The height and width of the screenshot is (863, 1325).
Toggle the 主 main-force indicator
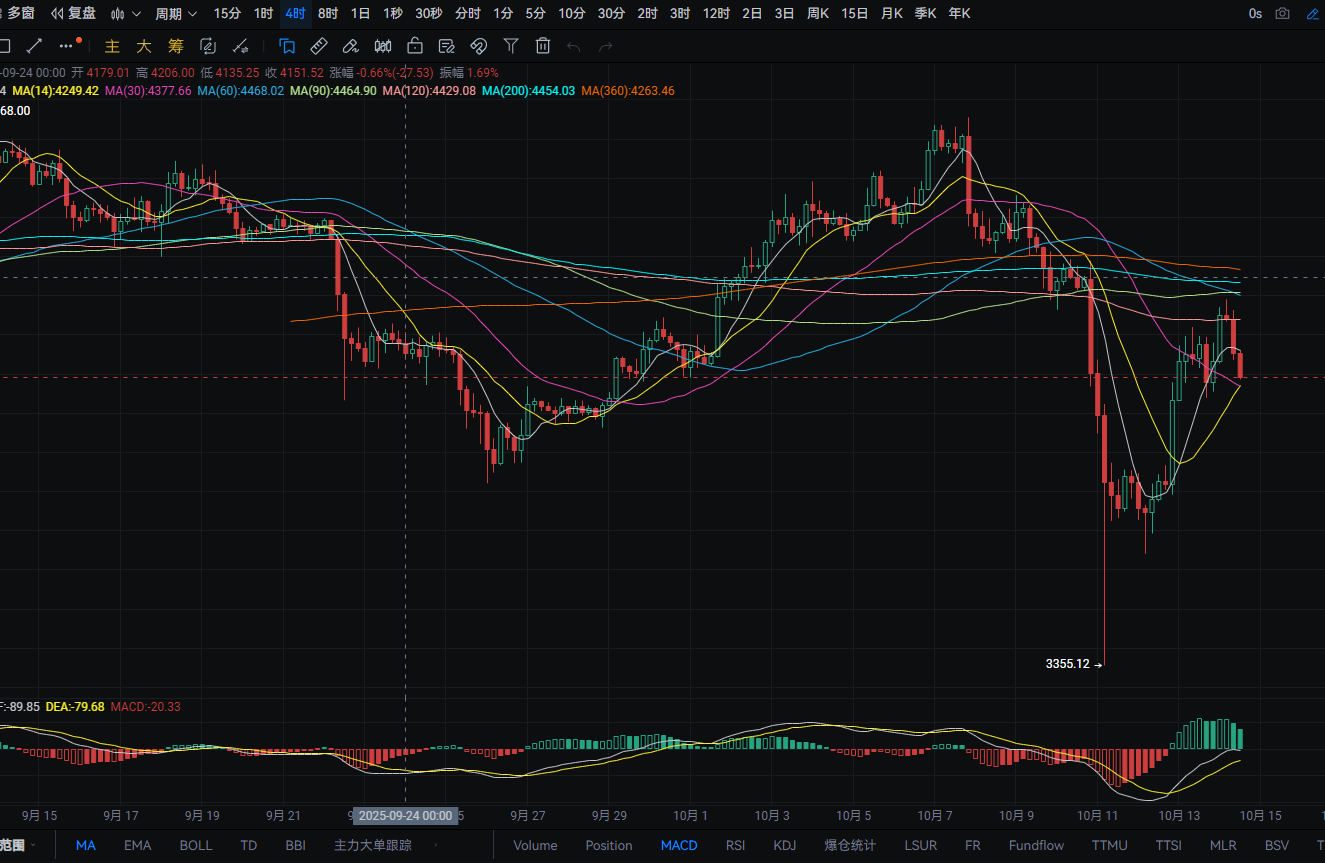coord(112,46)
